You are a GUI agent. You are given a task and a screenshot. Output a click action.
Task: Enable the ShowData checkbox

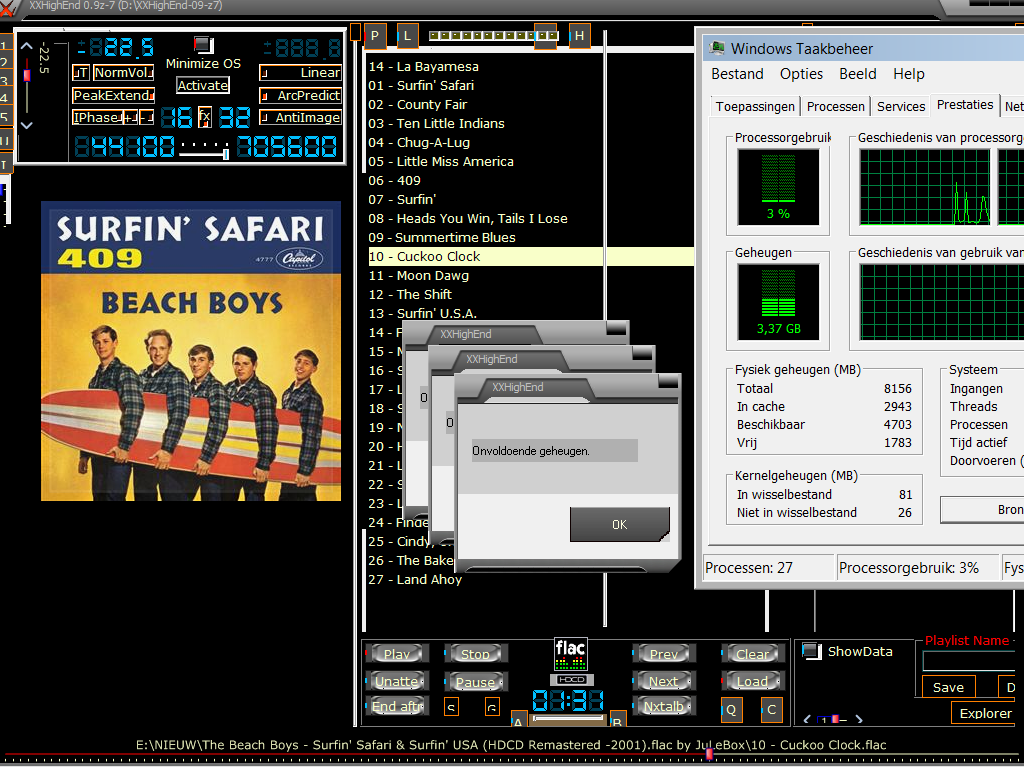(x=812, y=650)
